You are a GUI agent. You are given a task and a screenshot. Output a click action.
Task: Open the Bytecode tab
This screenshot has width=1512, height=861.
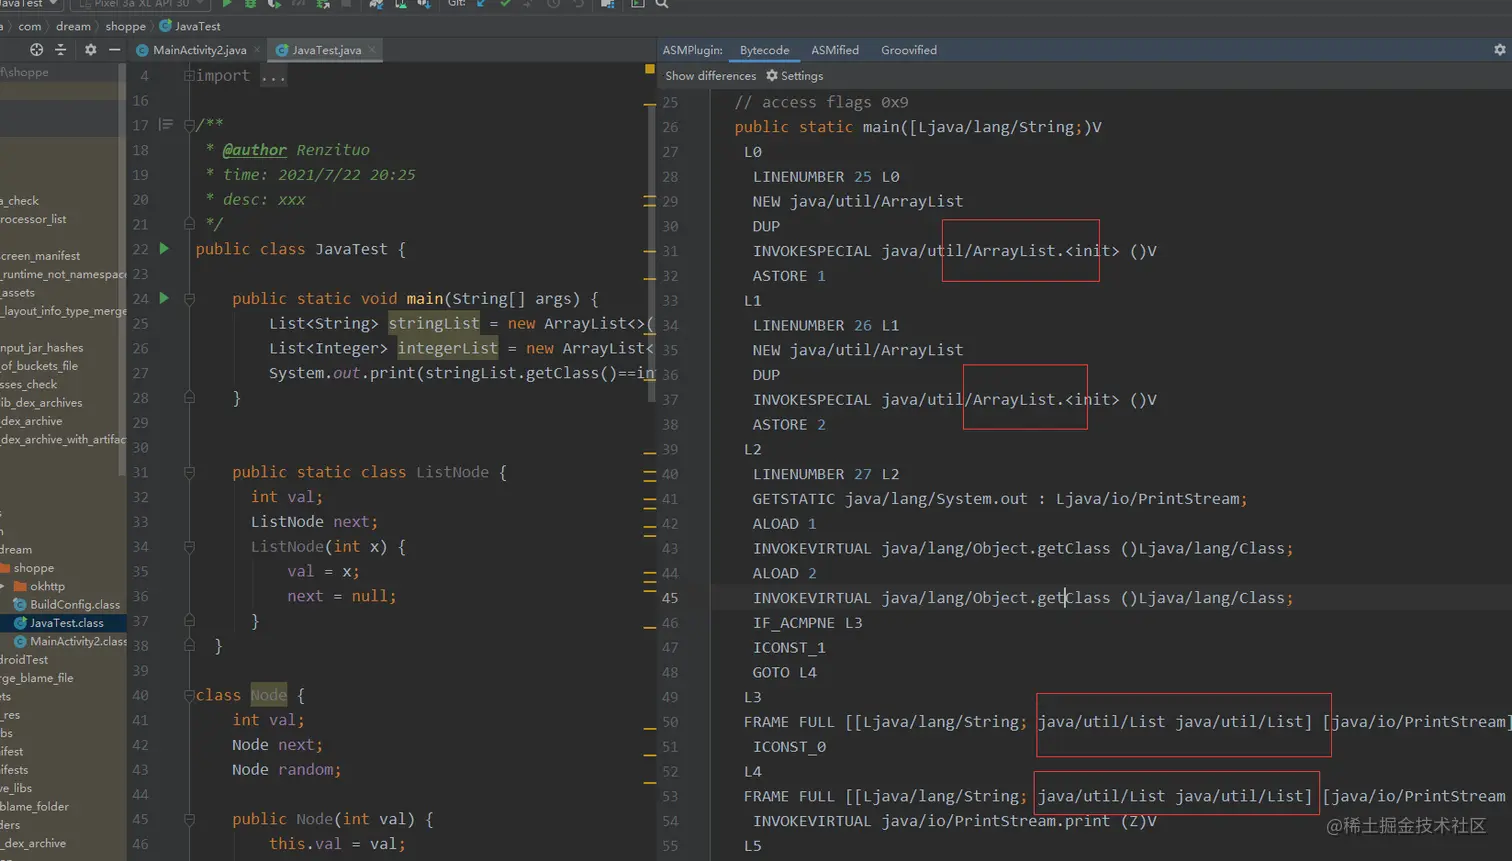[x=765, y=50]
